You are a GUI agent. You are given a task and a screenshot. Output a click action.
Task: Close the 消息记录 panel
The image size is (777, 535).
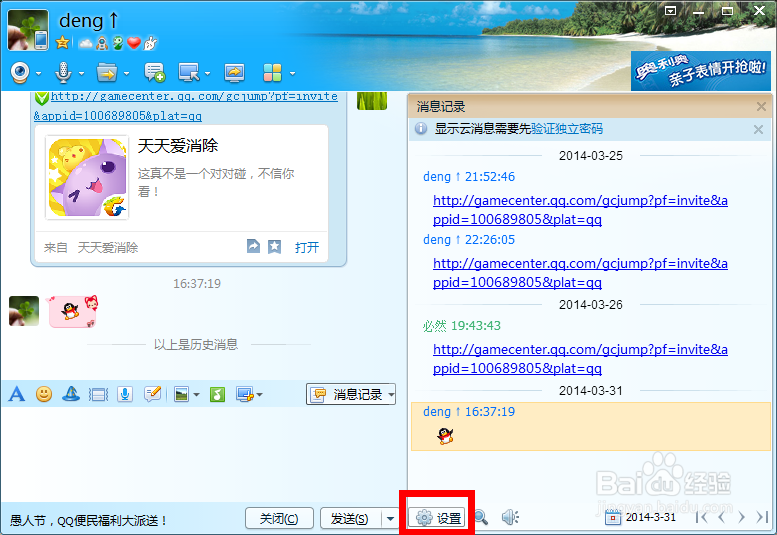click(761, 106)
